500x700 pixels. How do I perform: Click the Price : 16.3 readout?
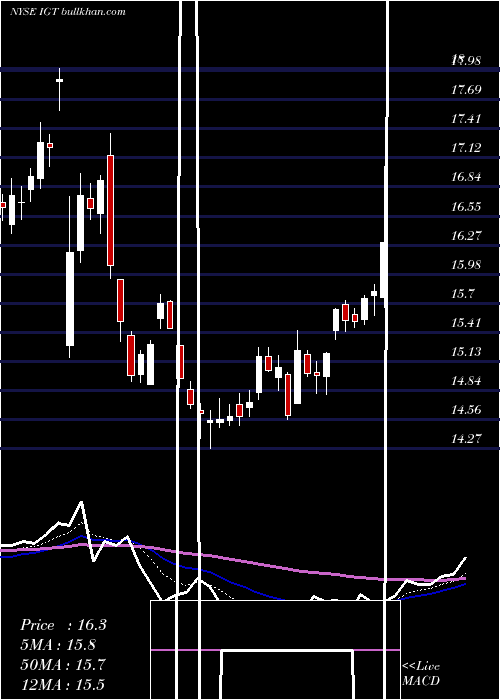click(x=63, y=625)
